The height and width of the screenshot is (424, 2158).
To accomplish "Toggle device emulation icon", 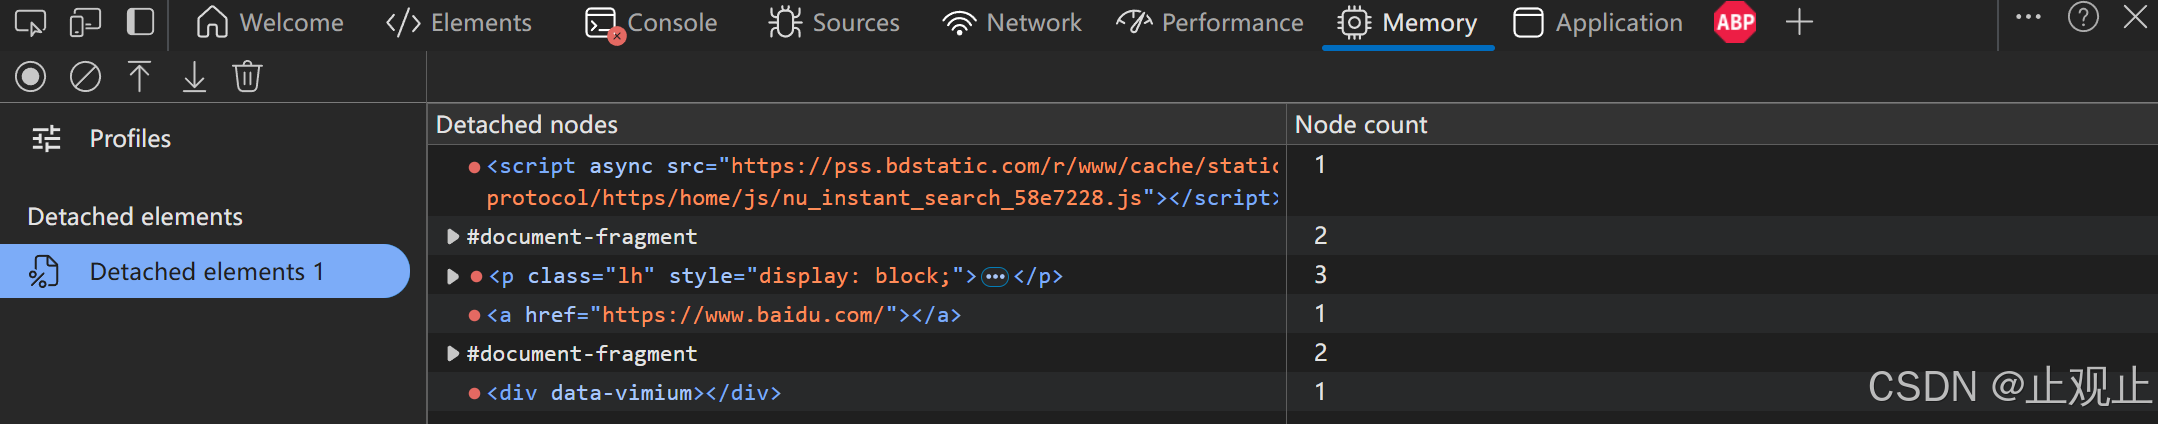I will [86, 22].
